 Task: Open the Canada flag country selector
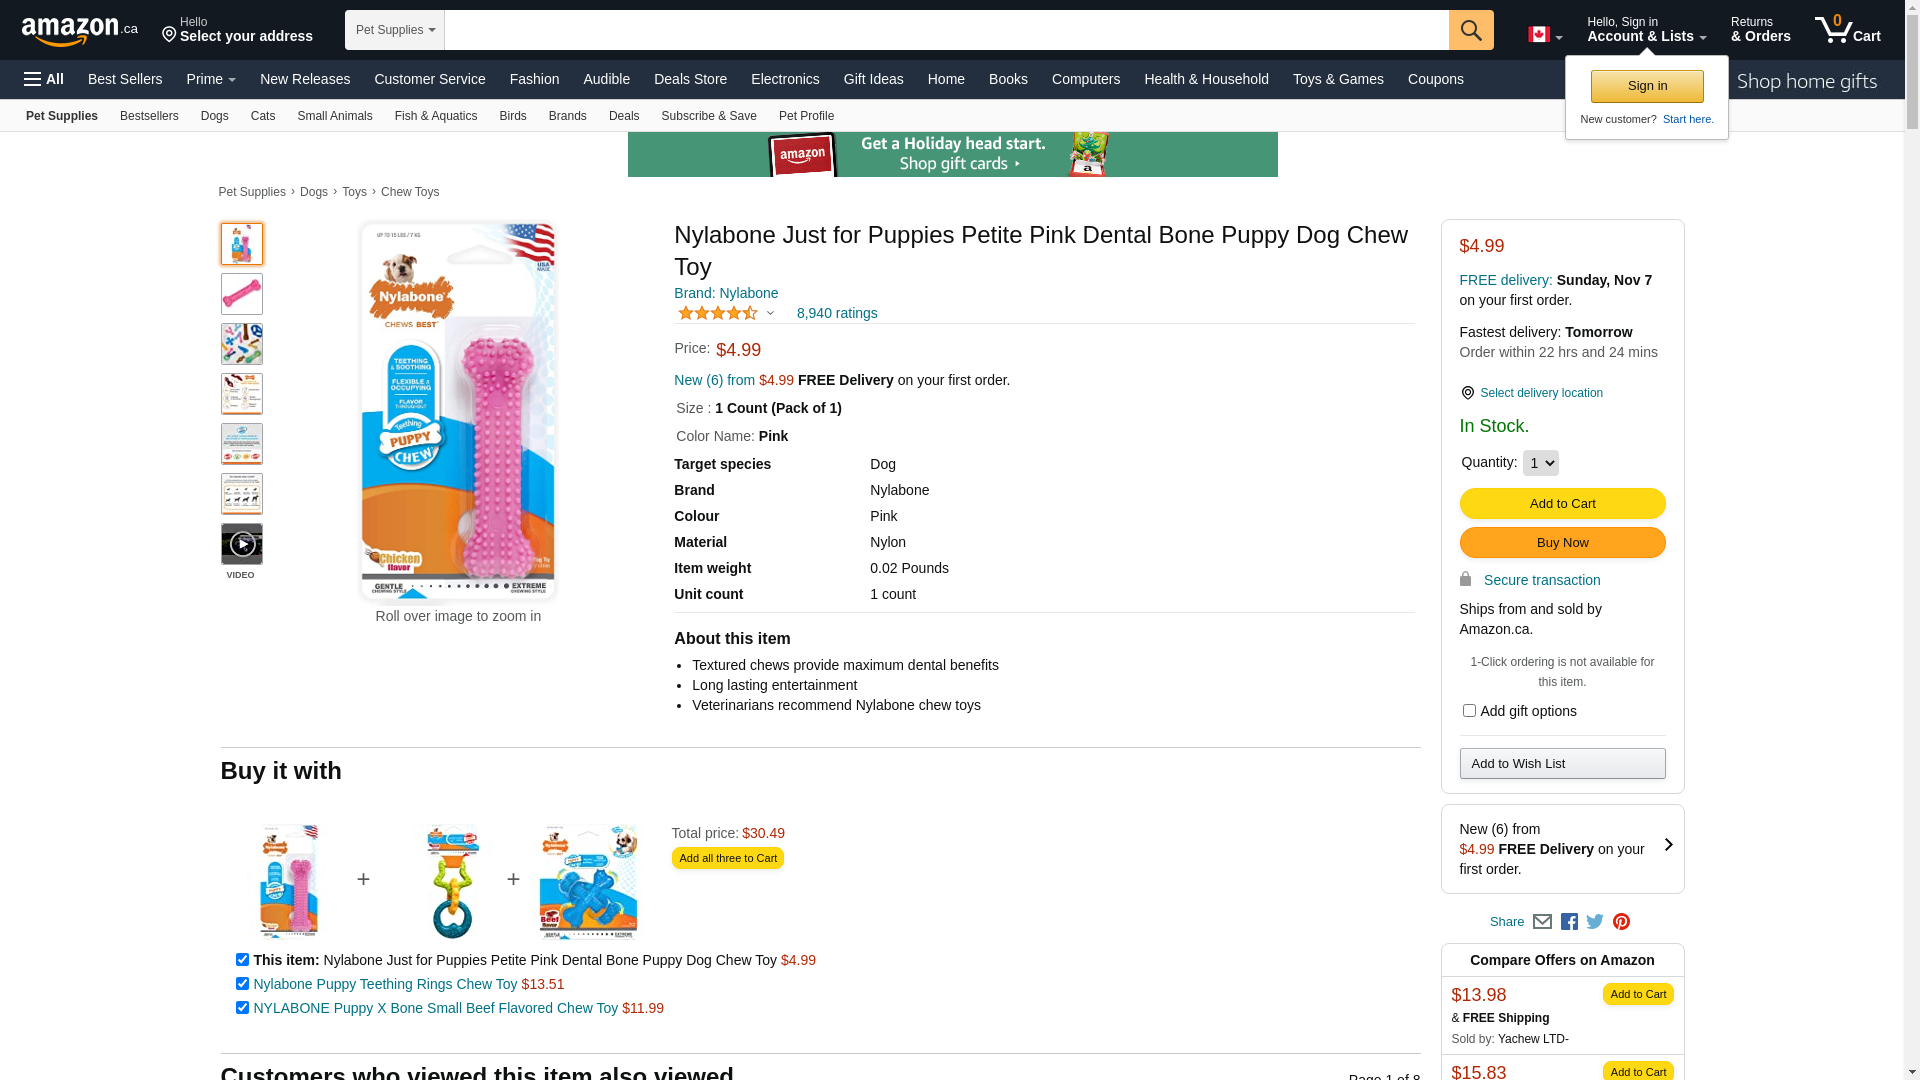point(1545,35)
